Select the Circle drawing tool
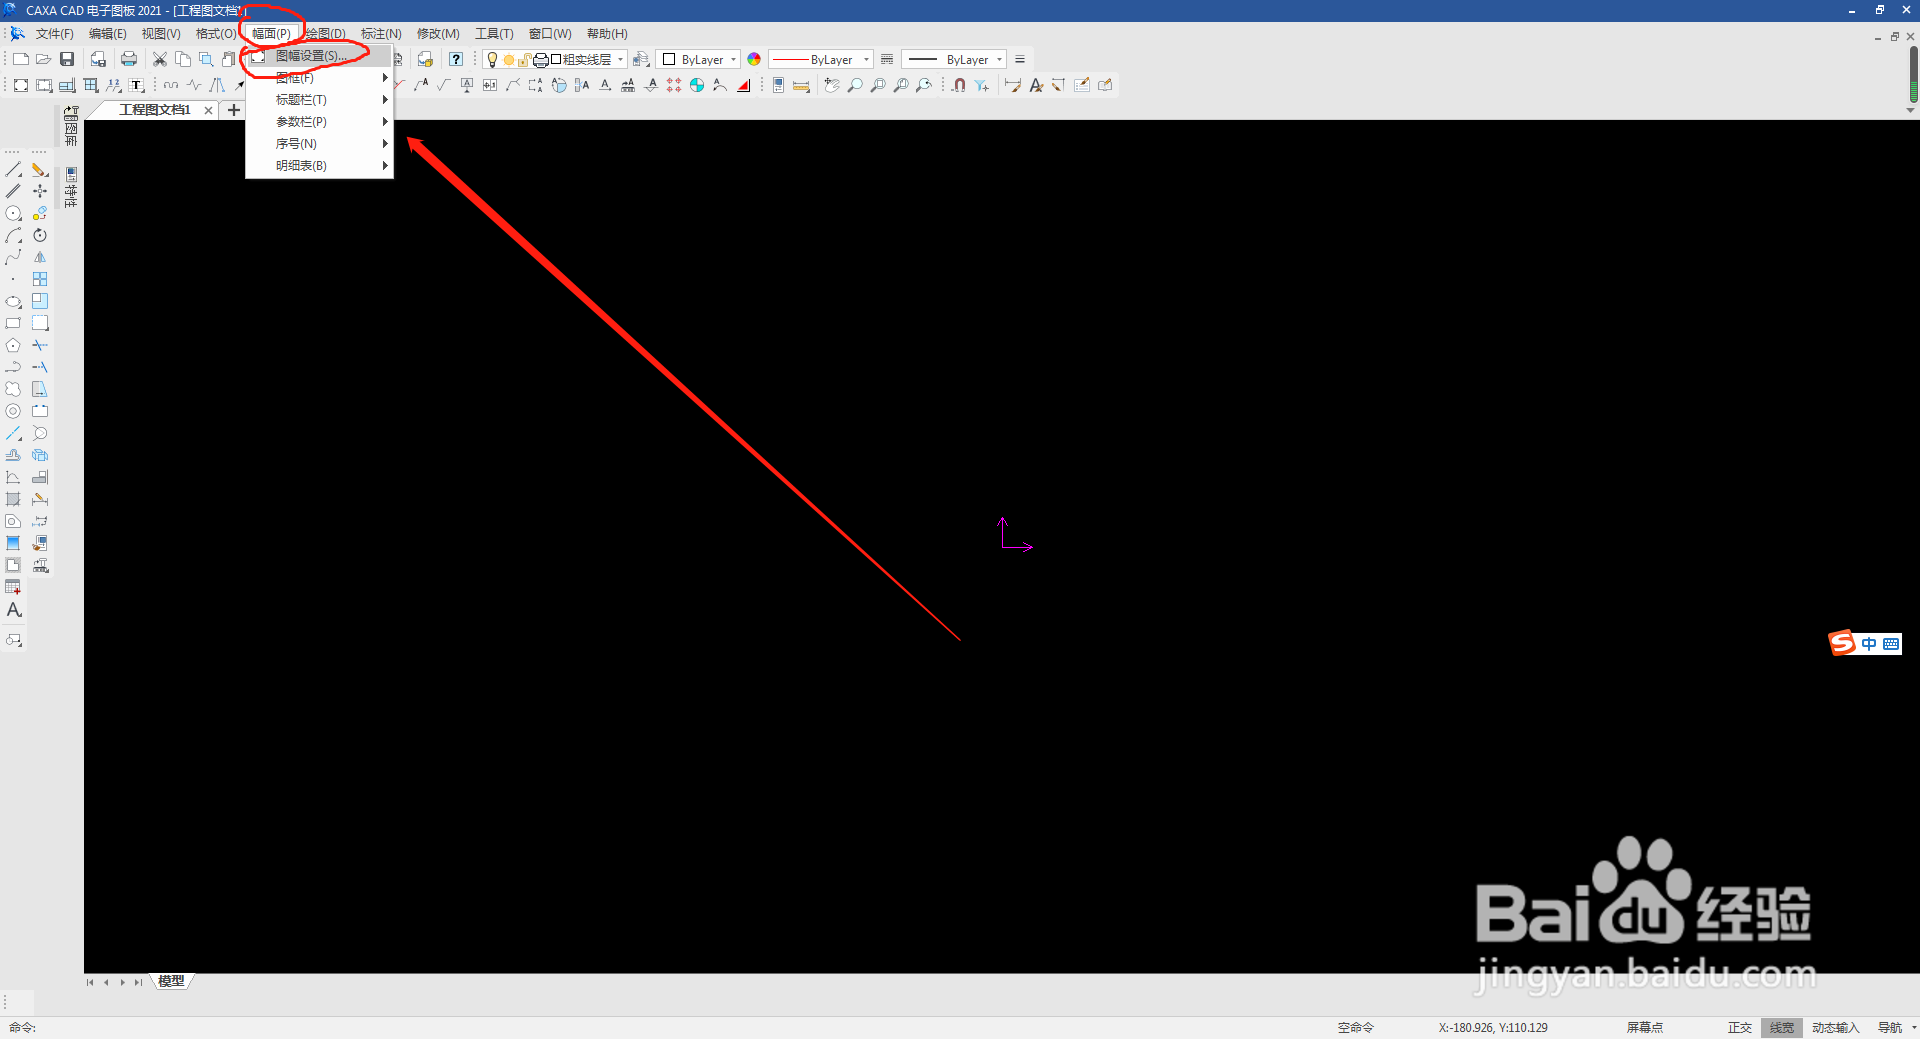 coord(13,213)
